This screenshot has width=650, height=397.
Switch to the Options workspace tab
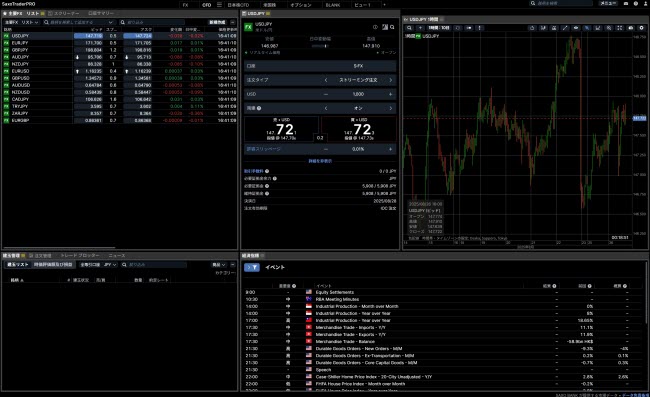[301, 5]
